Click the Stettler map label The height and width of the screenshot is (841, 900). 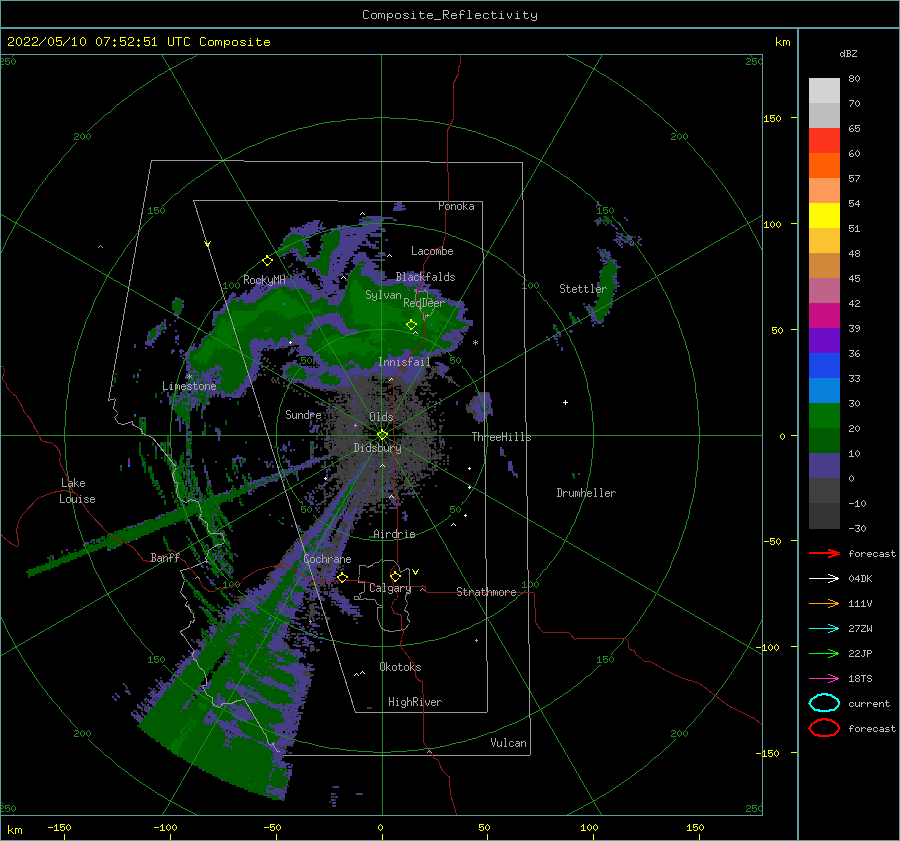[583, 289]
